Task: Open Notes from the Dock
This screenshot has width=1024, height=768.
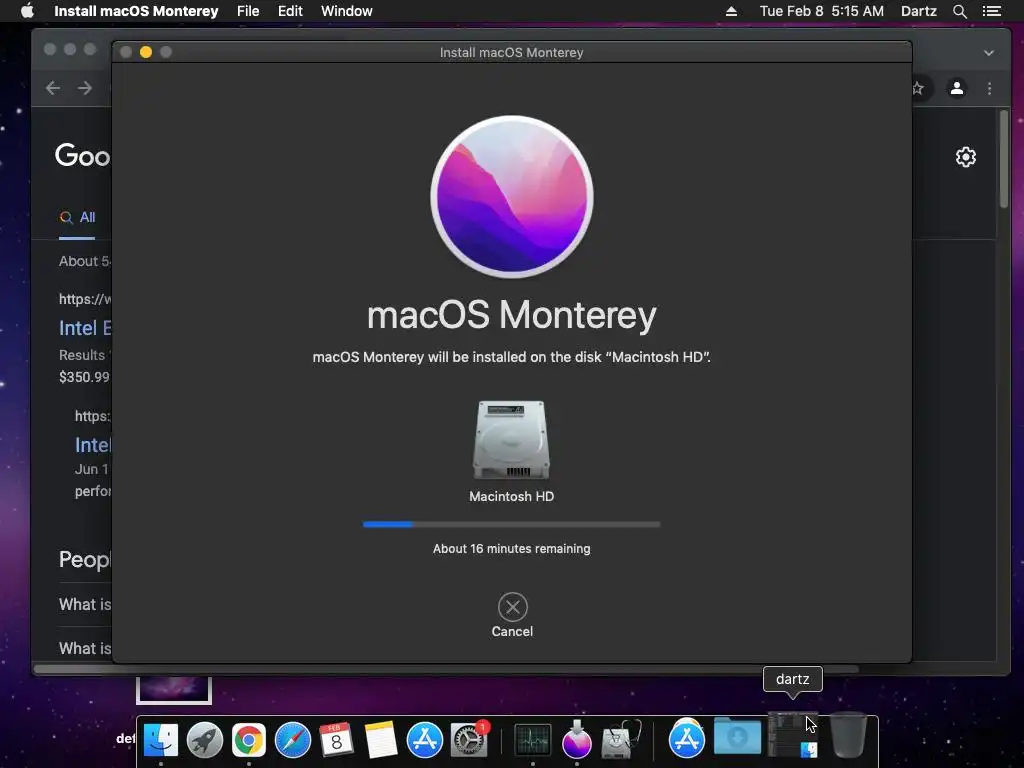Action: pyautogui.click(x=381, y=740)
